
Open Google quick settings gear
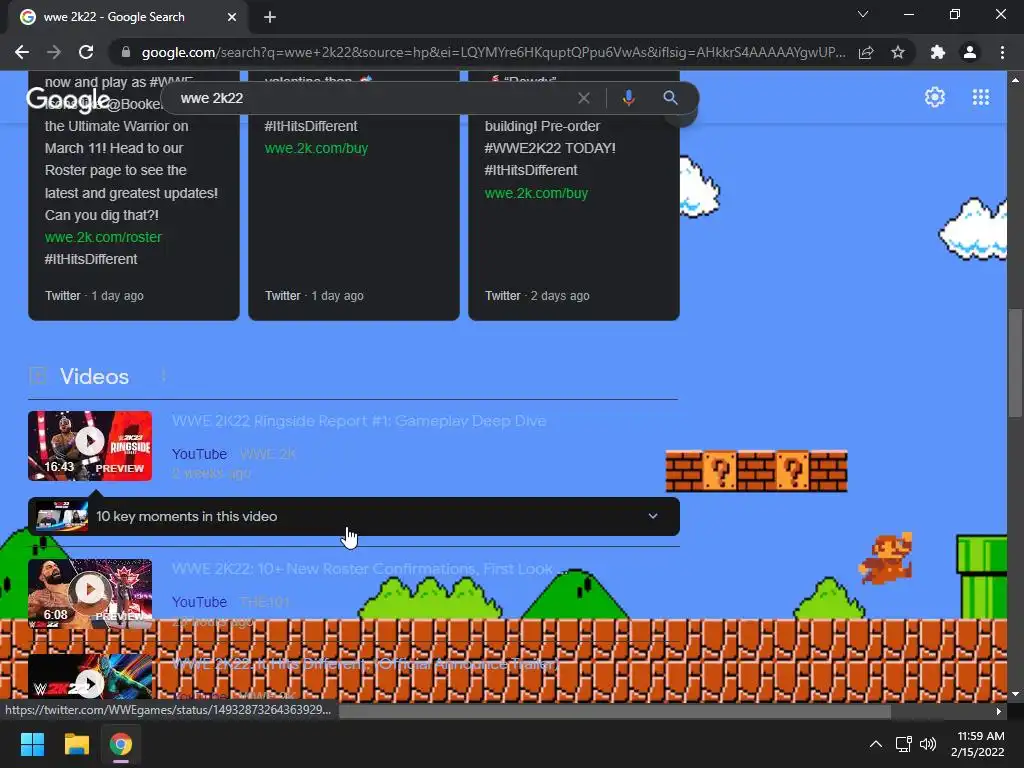[935, 97]
